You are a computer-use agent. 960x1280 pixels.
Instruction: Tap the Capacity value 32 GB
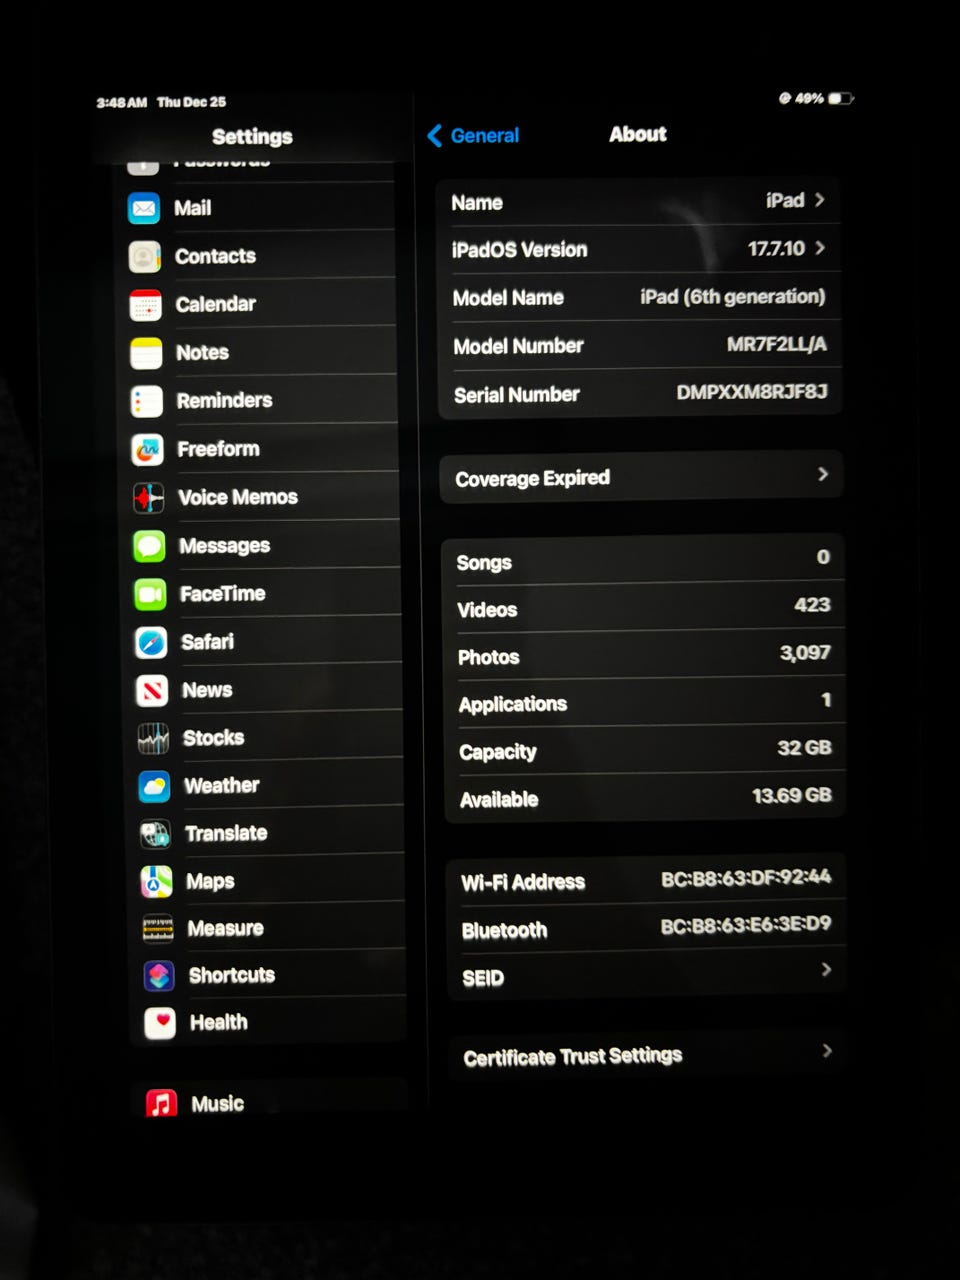click(x=804, y=747)
